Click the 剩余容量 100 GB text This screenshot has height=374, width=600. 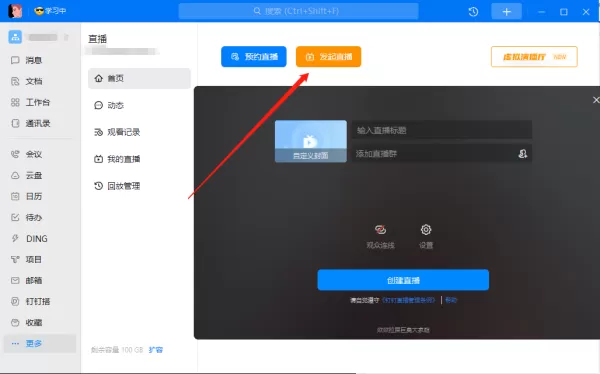tap(117, 350)
